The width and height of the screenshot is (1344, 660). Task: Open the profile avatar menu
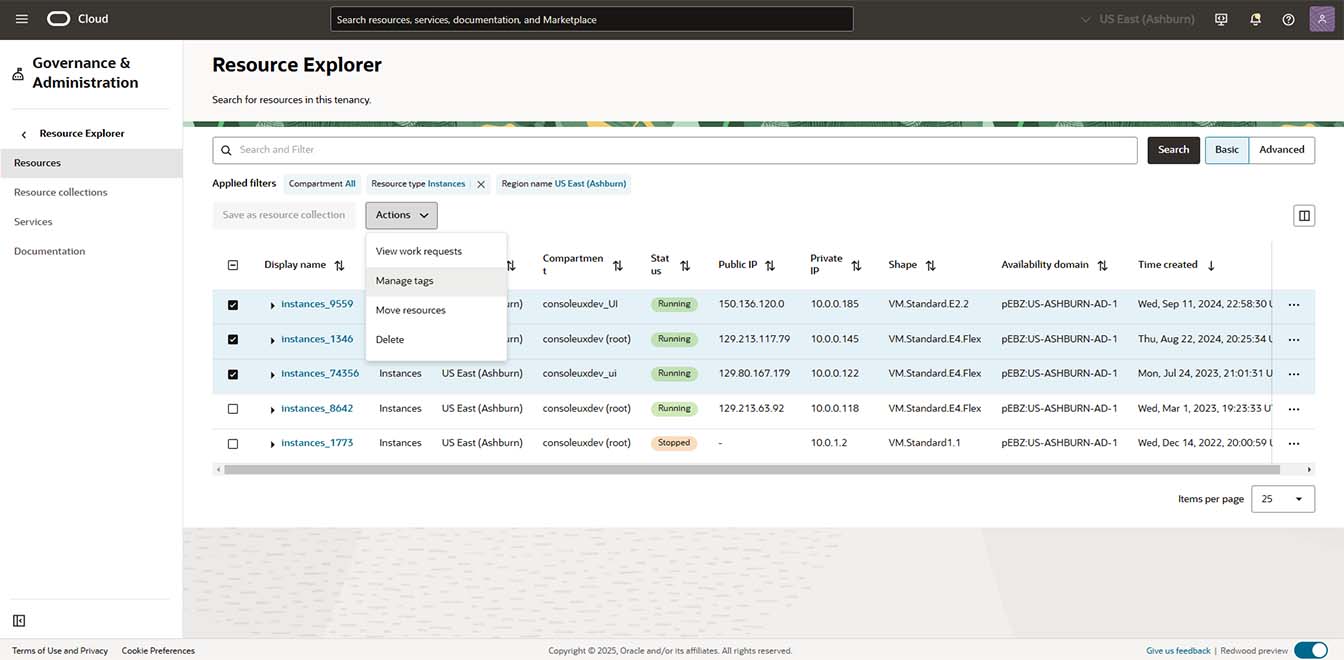click(x=1321, y=18)
